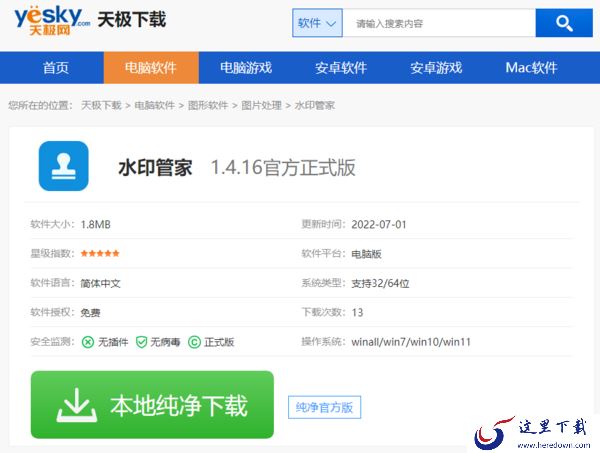Click the 支持32/64位 system type value
This screenshot has height=453, width=600.
(380, 284)
